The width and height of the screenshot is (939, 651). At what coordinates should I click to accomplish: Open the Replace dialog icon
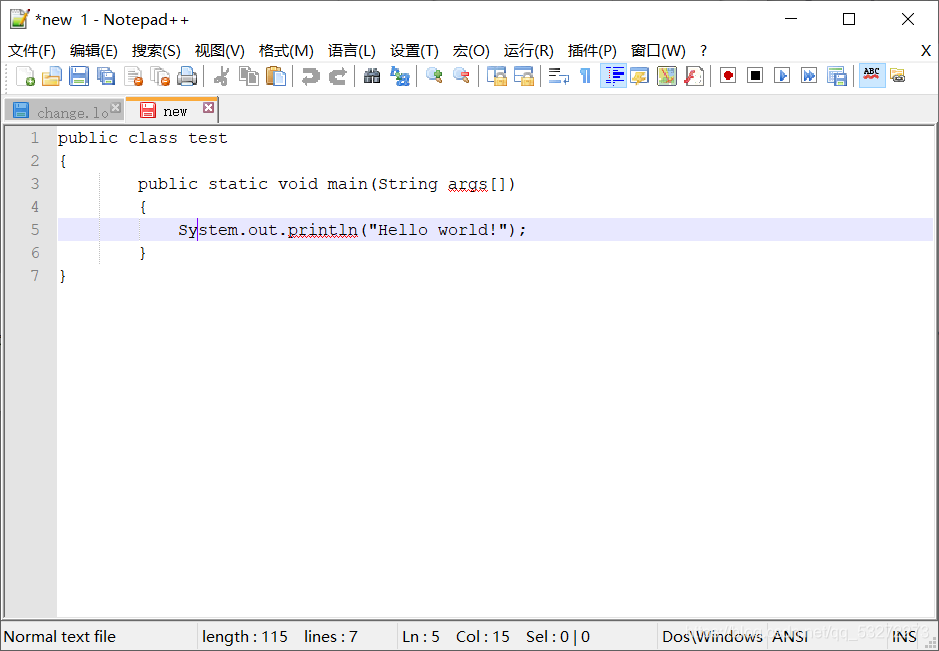tap(399, 76)
